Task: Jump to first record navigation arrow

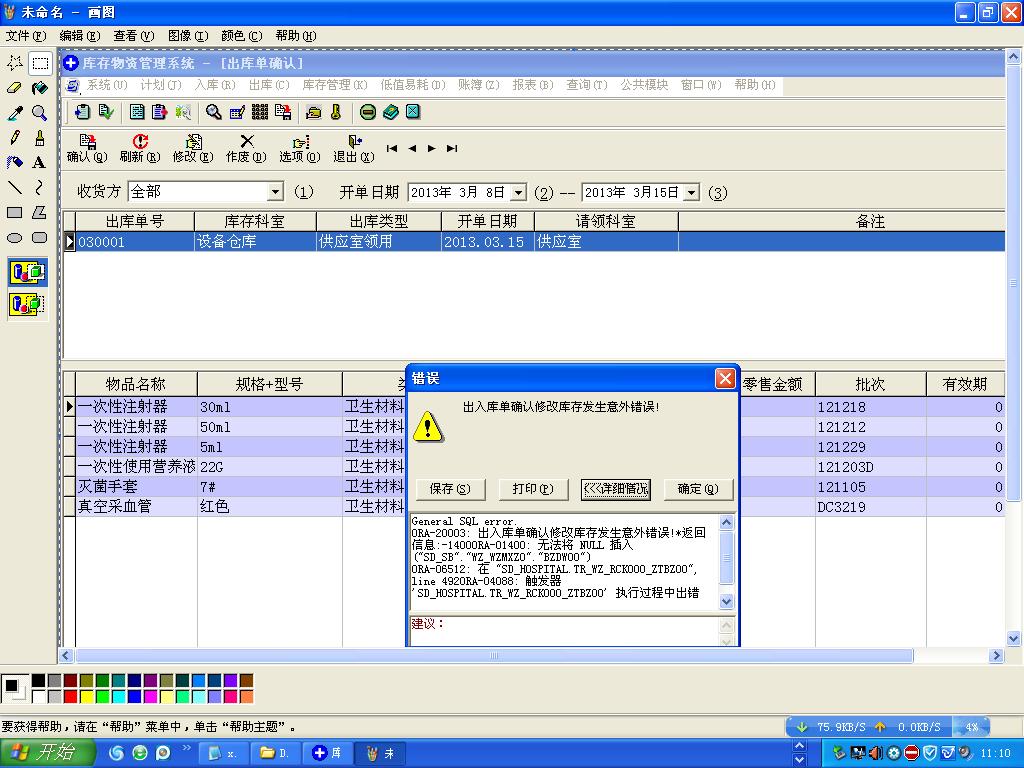Action: click(392, 149)
